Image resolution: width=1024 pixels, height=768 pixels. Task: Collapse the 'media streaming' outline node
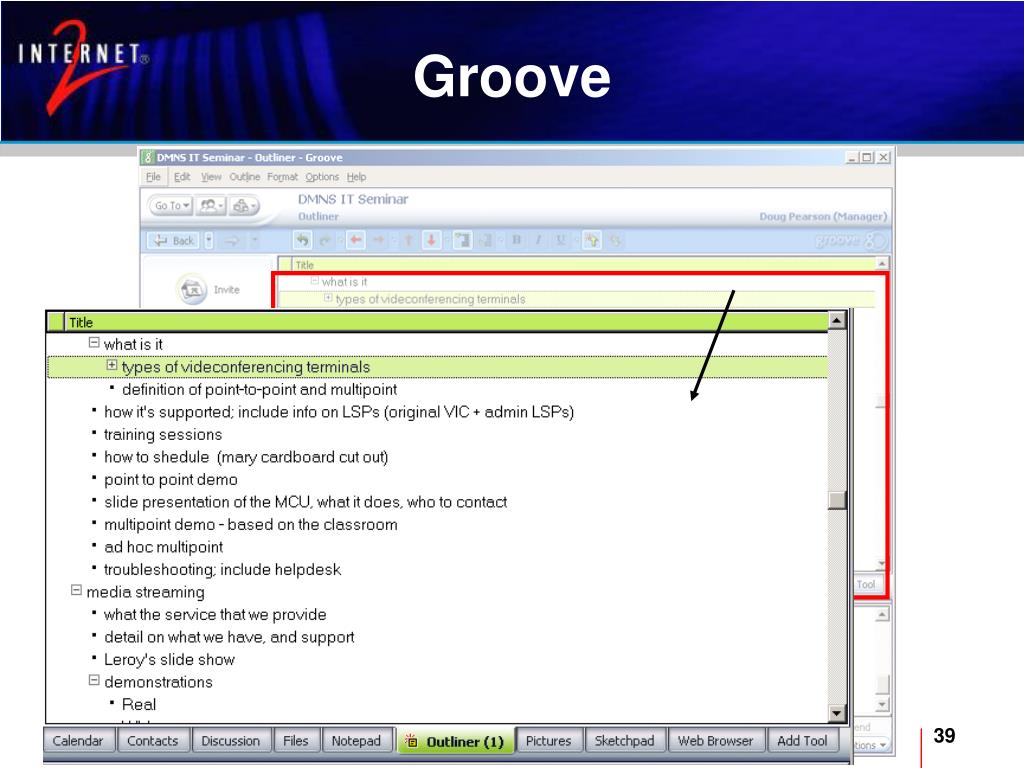point(76,590)
